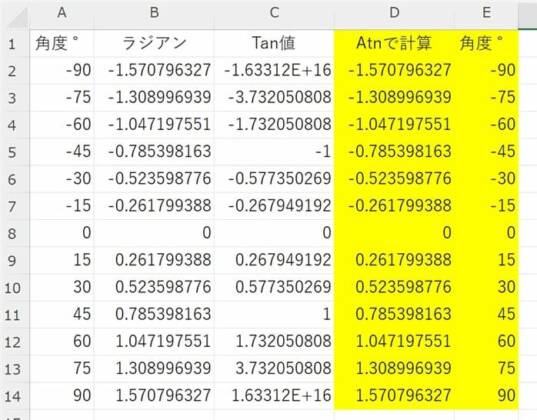This screenshot has height=420, width=537.
Task: Click cell E4 containing -60
Action: 486,125
